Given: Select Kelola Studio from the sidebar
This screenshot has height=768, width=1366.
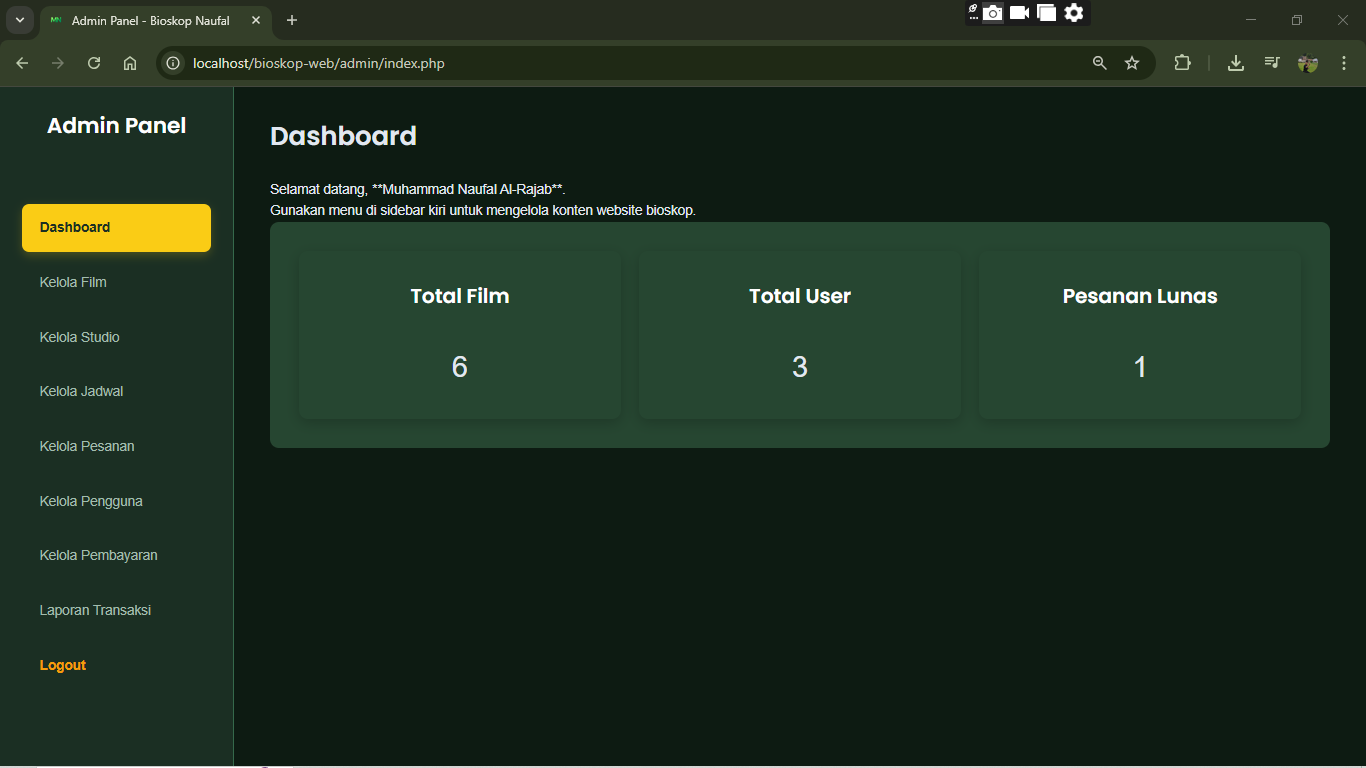Looking at the screenshot, I should tap(80, 337).
